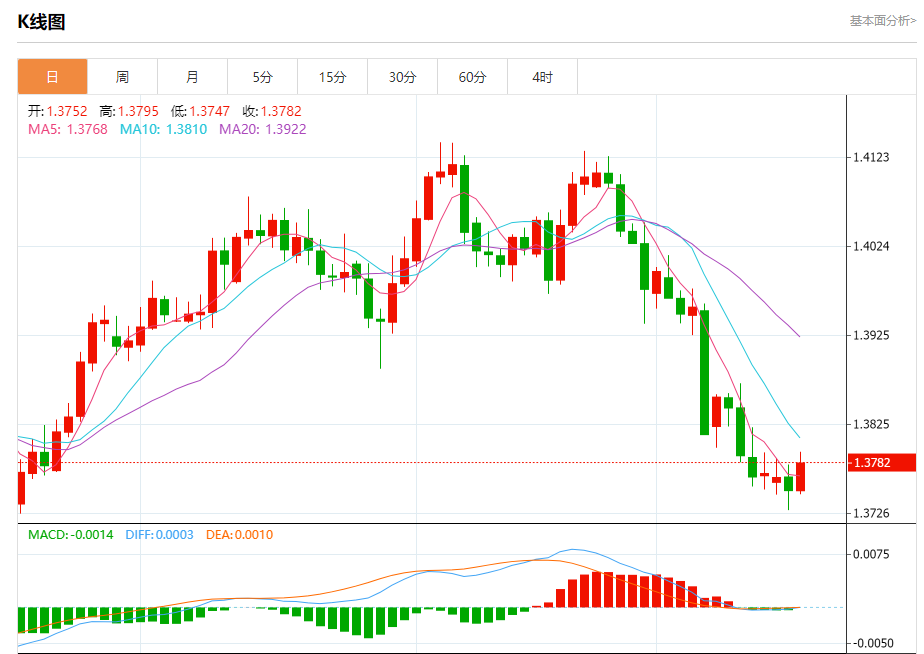
Task: Open the 基本面分析 link
Action: pos(881,20)
